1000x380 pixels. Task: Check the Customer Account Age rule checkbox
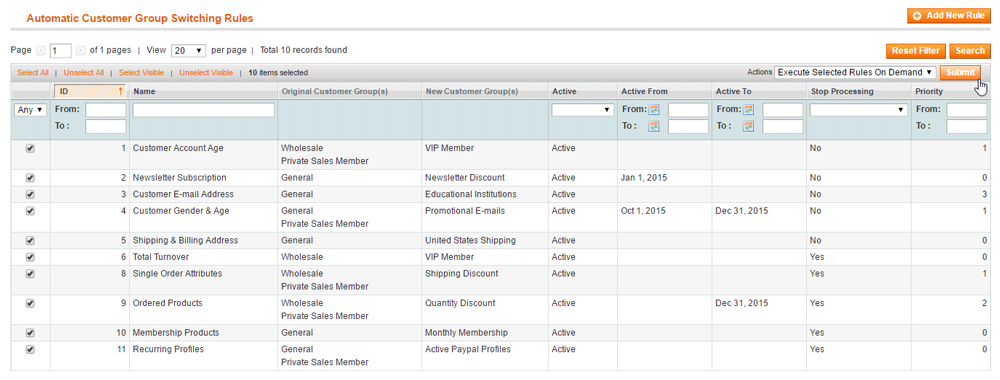click(30, 148)
